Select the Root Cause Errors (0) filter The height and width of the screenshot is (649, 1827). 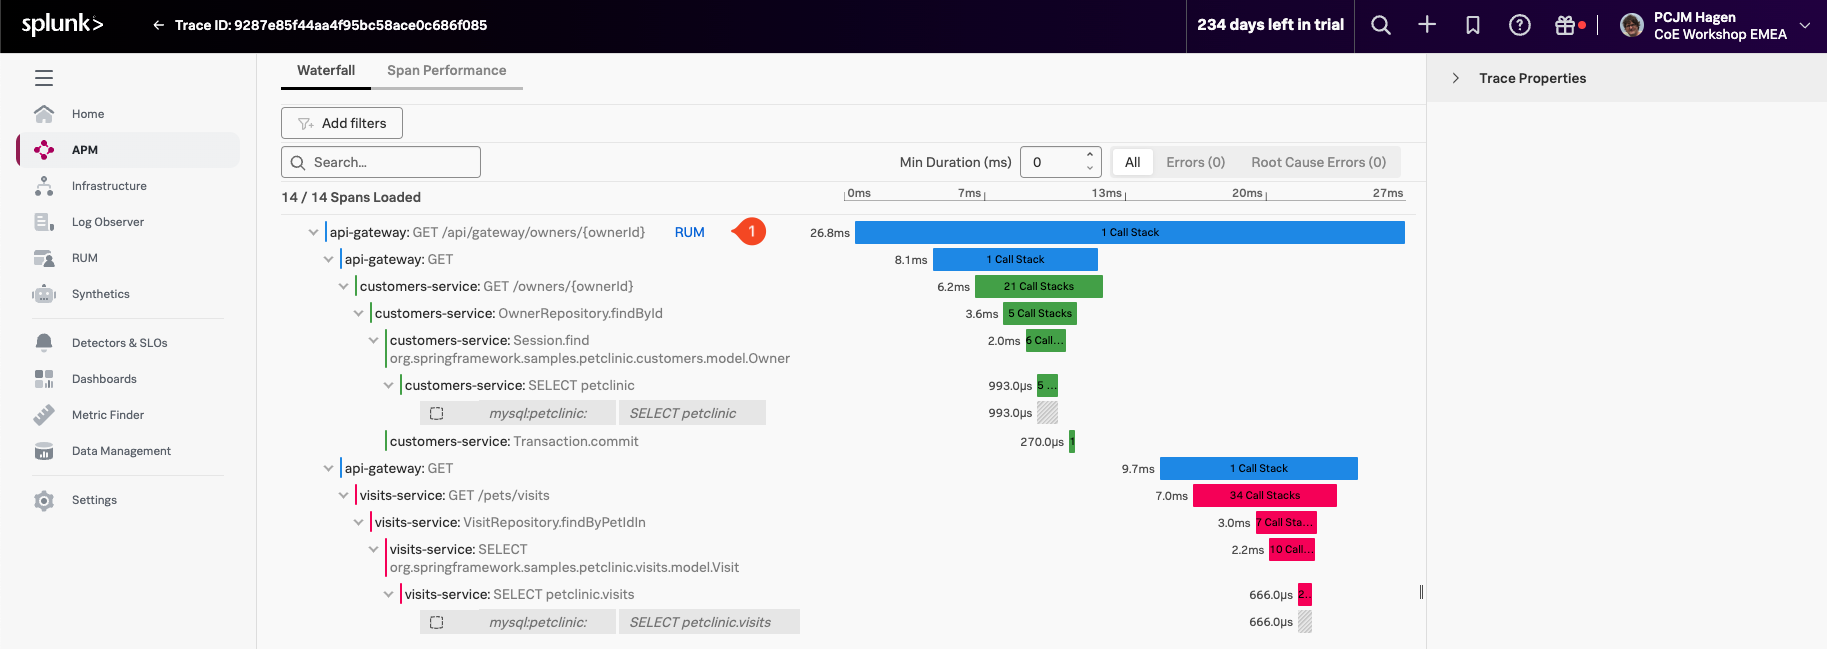(1318, 162)
